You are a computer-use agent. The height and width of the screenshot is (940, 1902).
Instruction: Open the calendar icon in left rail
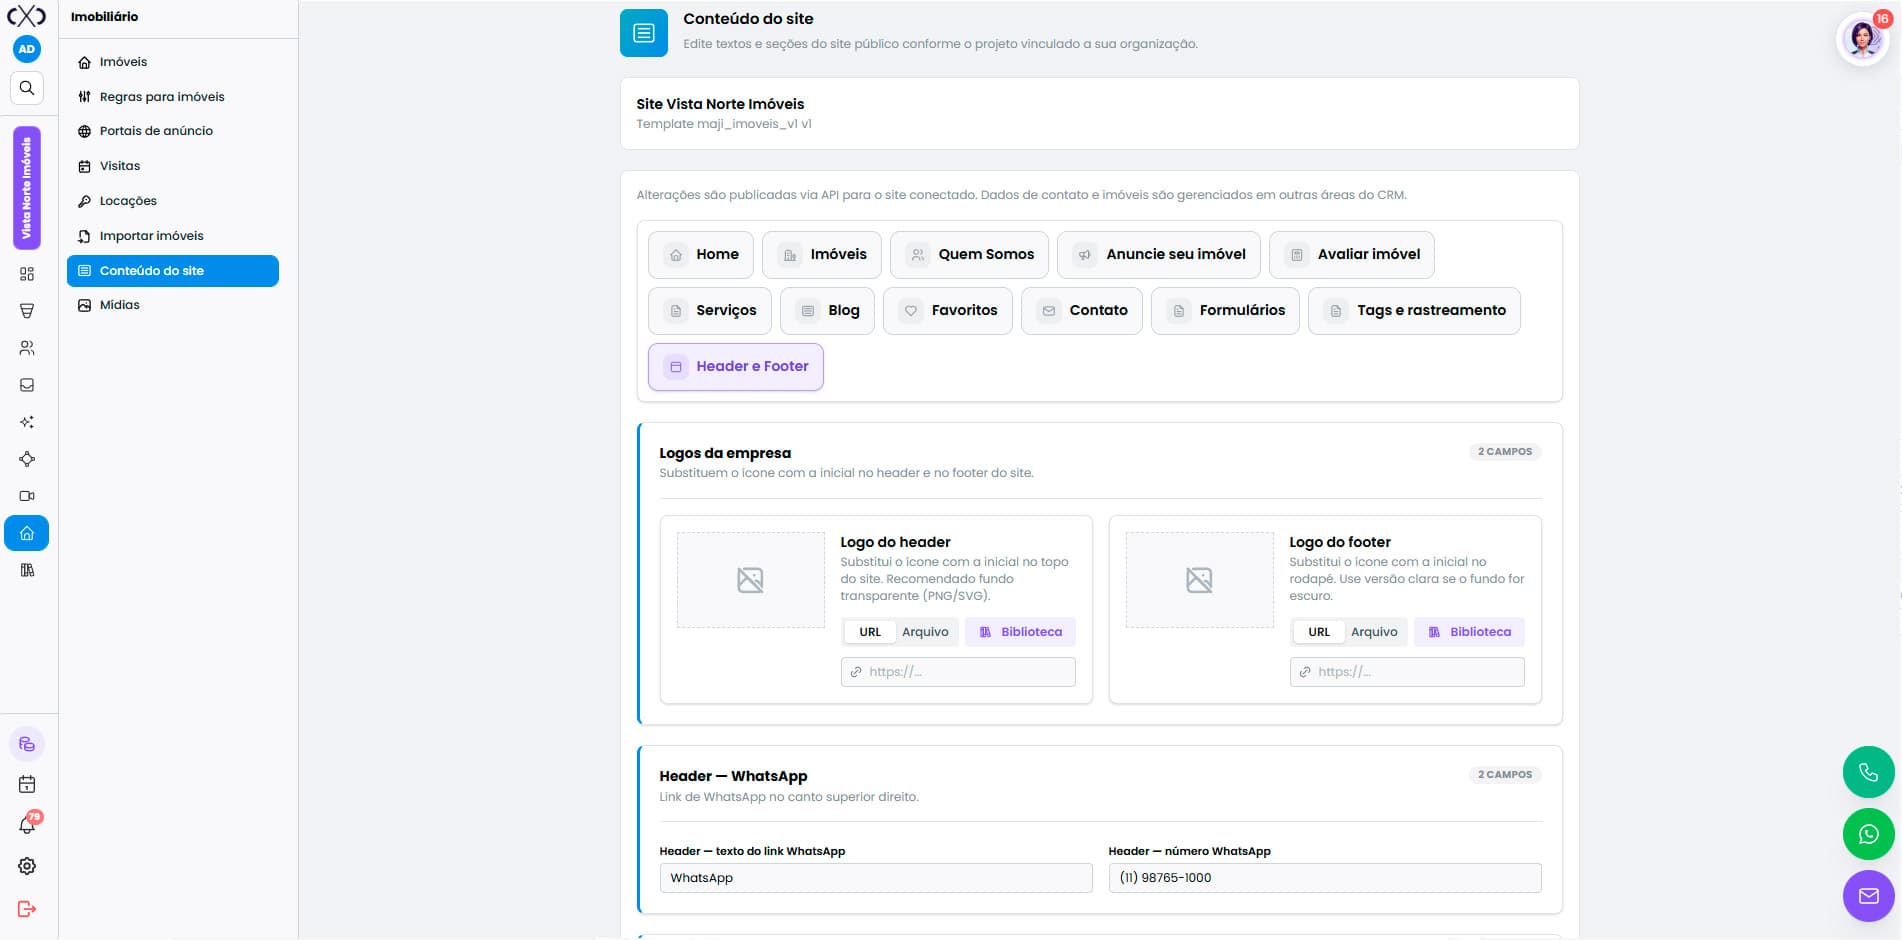27,785
